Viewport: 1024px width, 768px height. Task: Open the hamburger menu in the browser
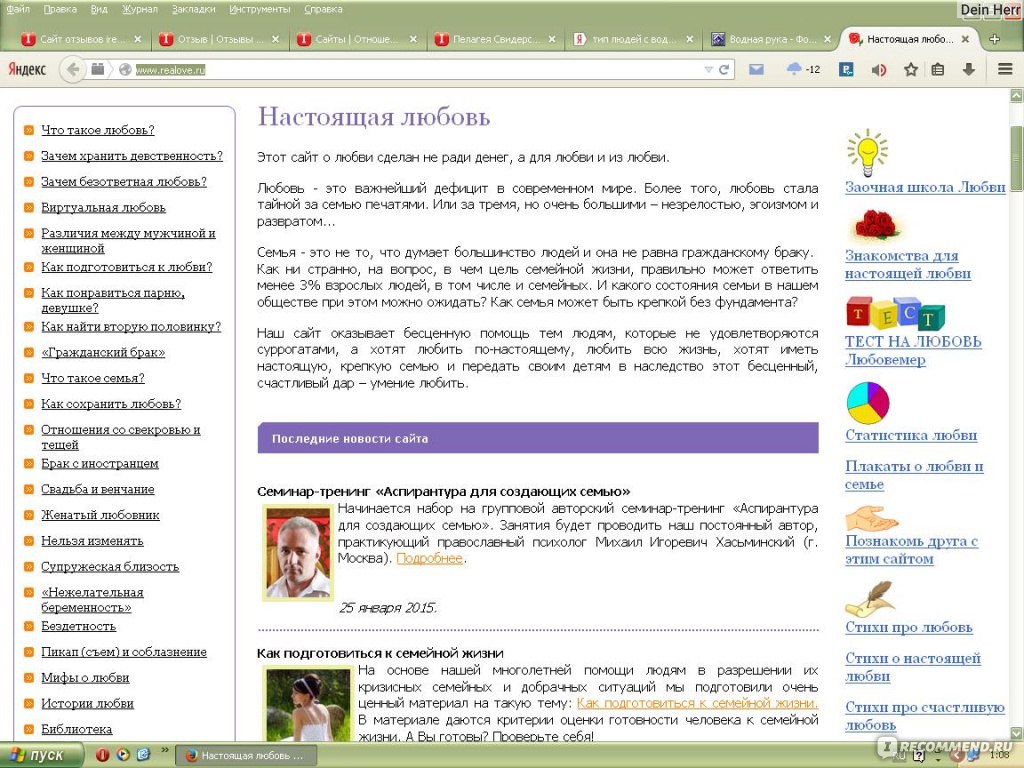coord(1004,70)
